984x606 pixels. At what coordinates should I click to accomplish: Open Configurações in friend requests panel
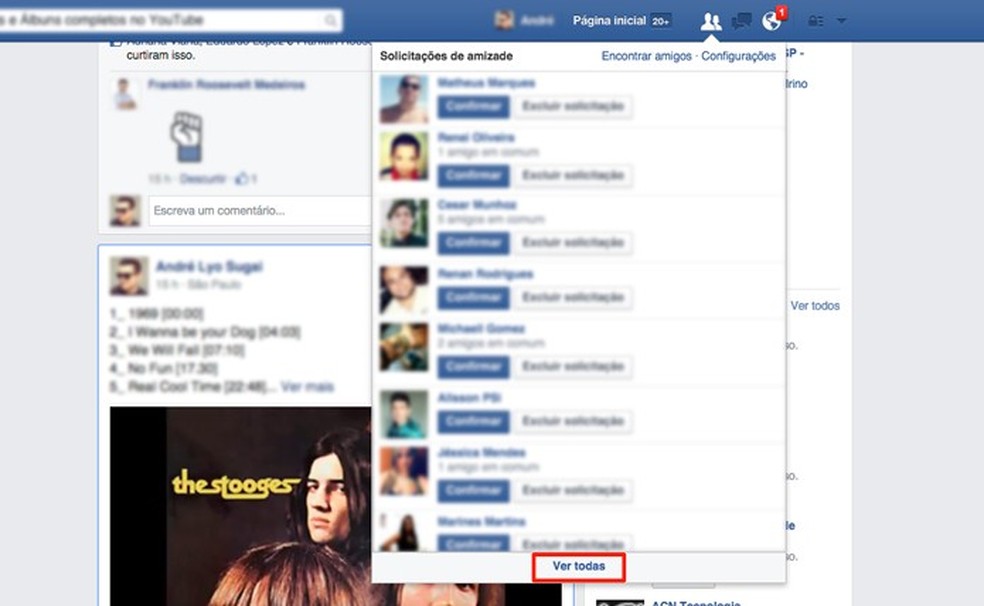(x=738, y=56)
